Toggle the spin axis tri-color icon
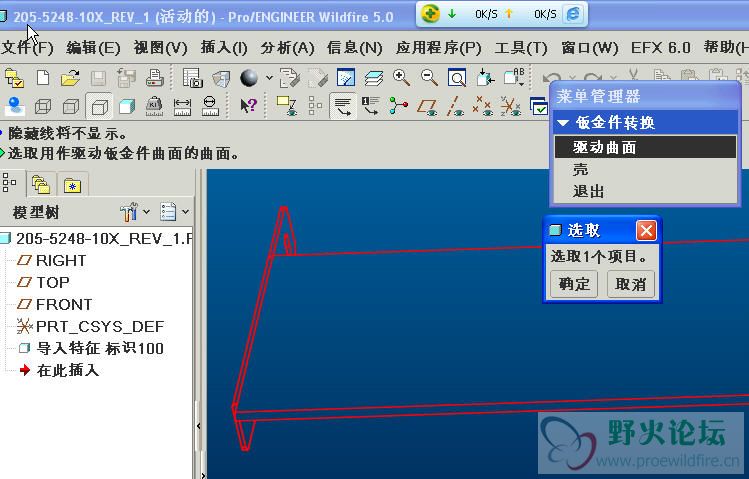Screen dimensions: 749x479 pyautogui.click(x=398, y=106)
